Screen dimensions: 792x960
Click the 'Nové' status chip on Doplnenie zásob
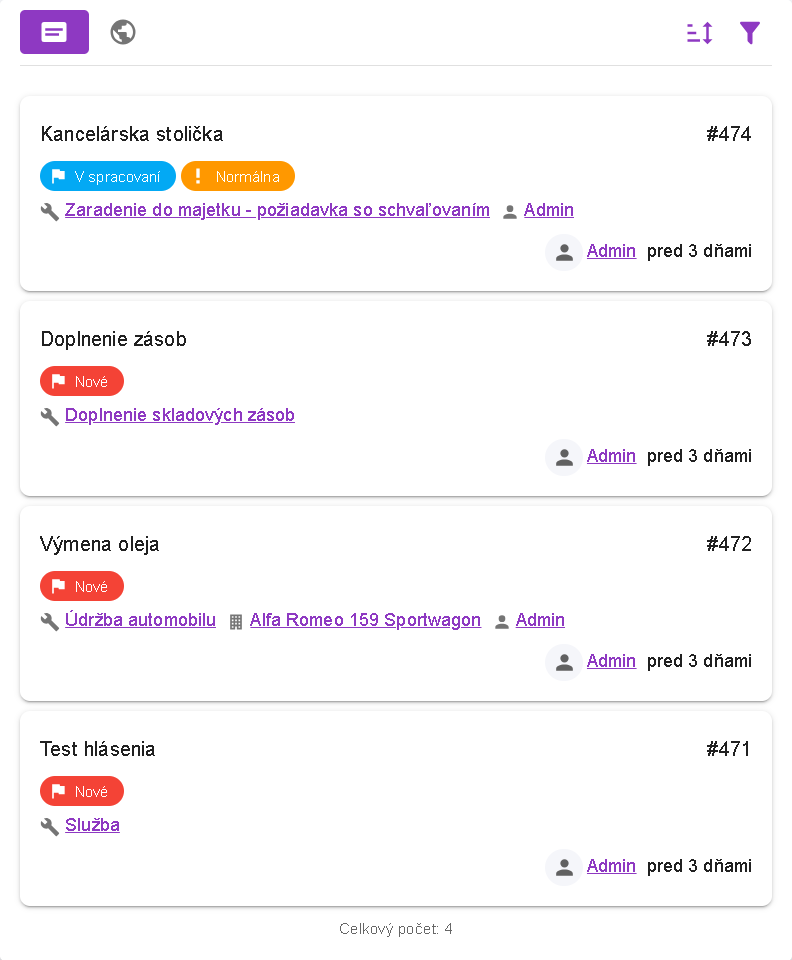point(82,381)
